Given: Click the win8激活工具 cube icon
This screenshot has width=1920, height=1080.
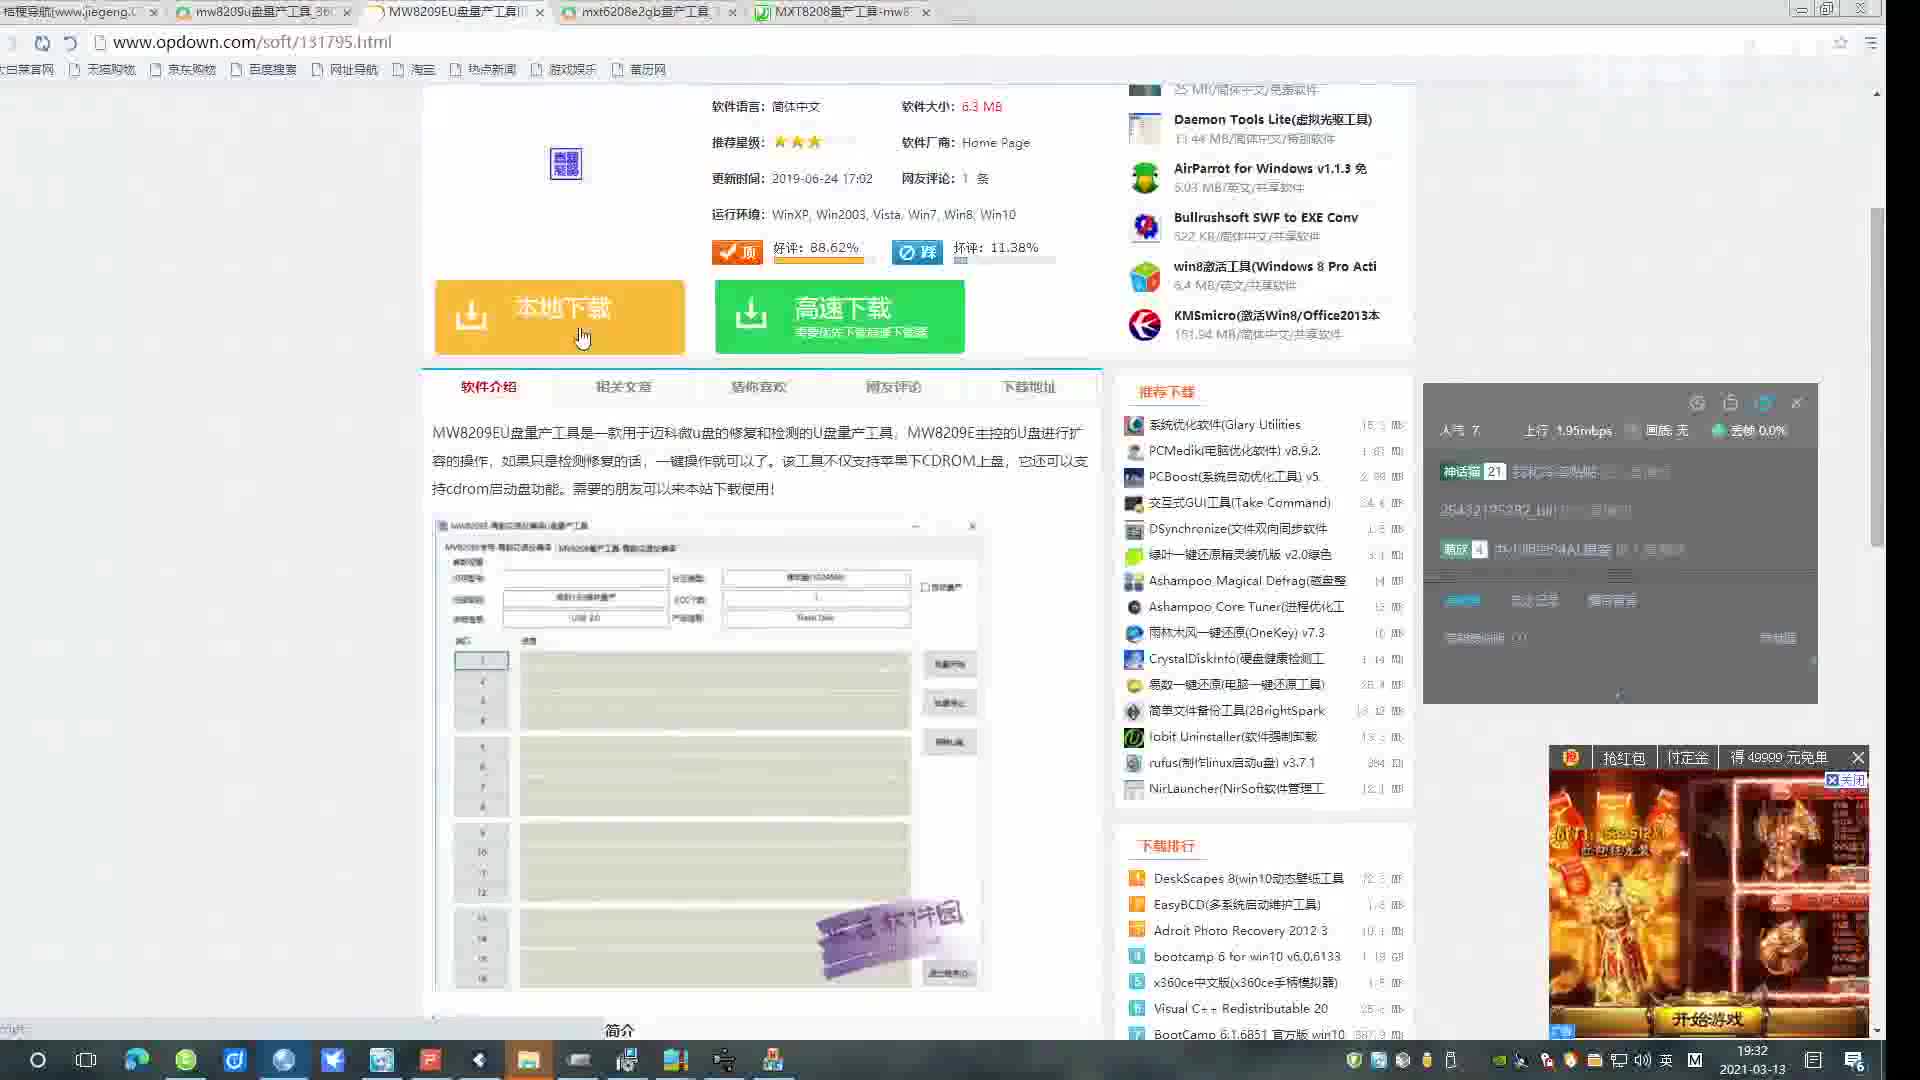Looking at the screenshot, I should [1145, 276].
